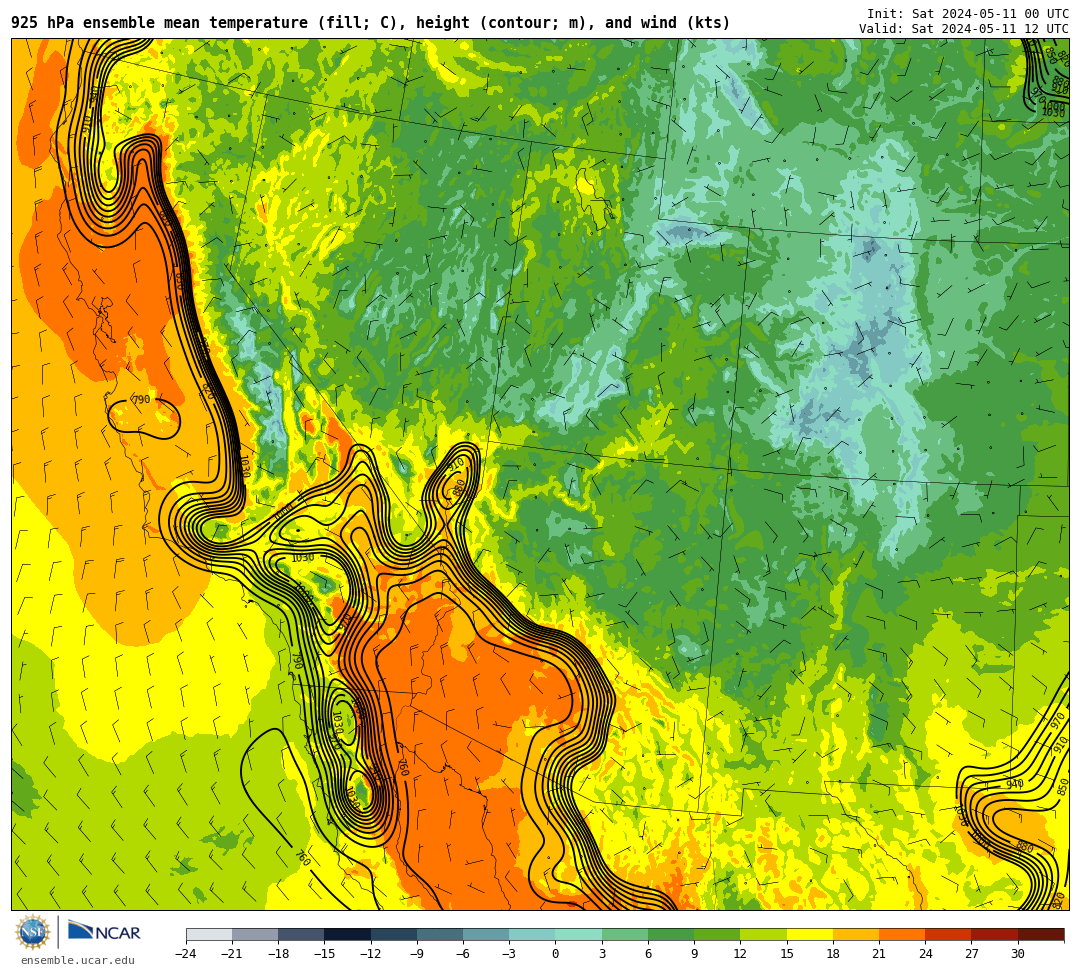Click the colorbar label '12'
The image size is (1080, 973).
[x=740, y=954]
